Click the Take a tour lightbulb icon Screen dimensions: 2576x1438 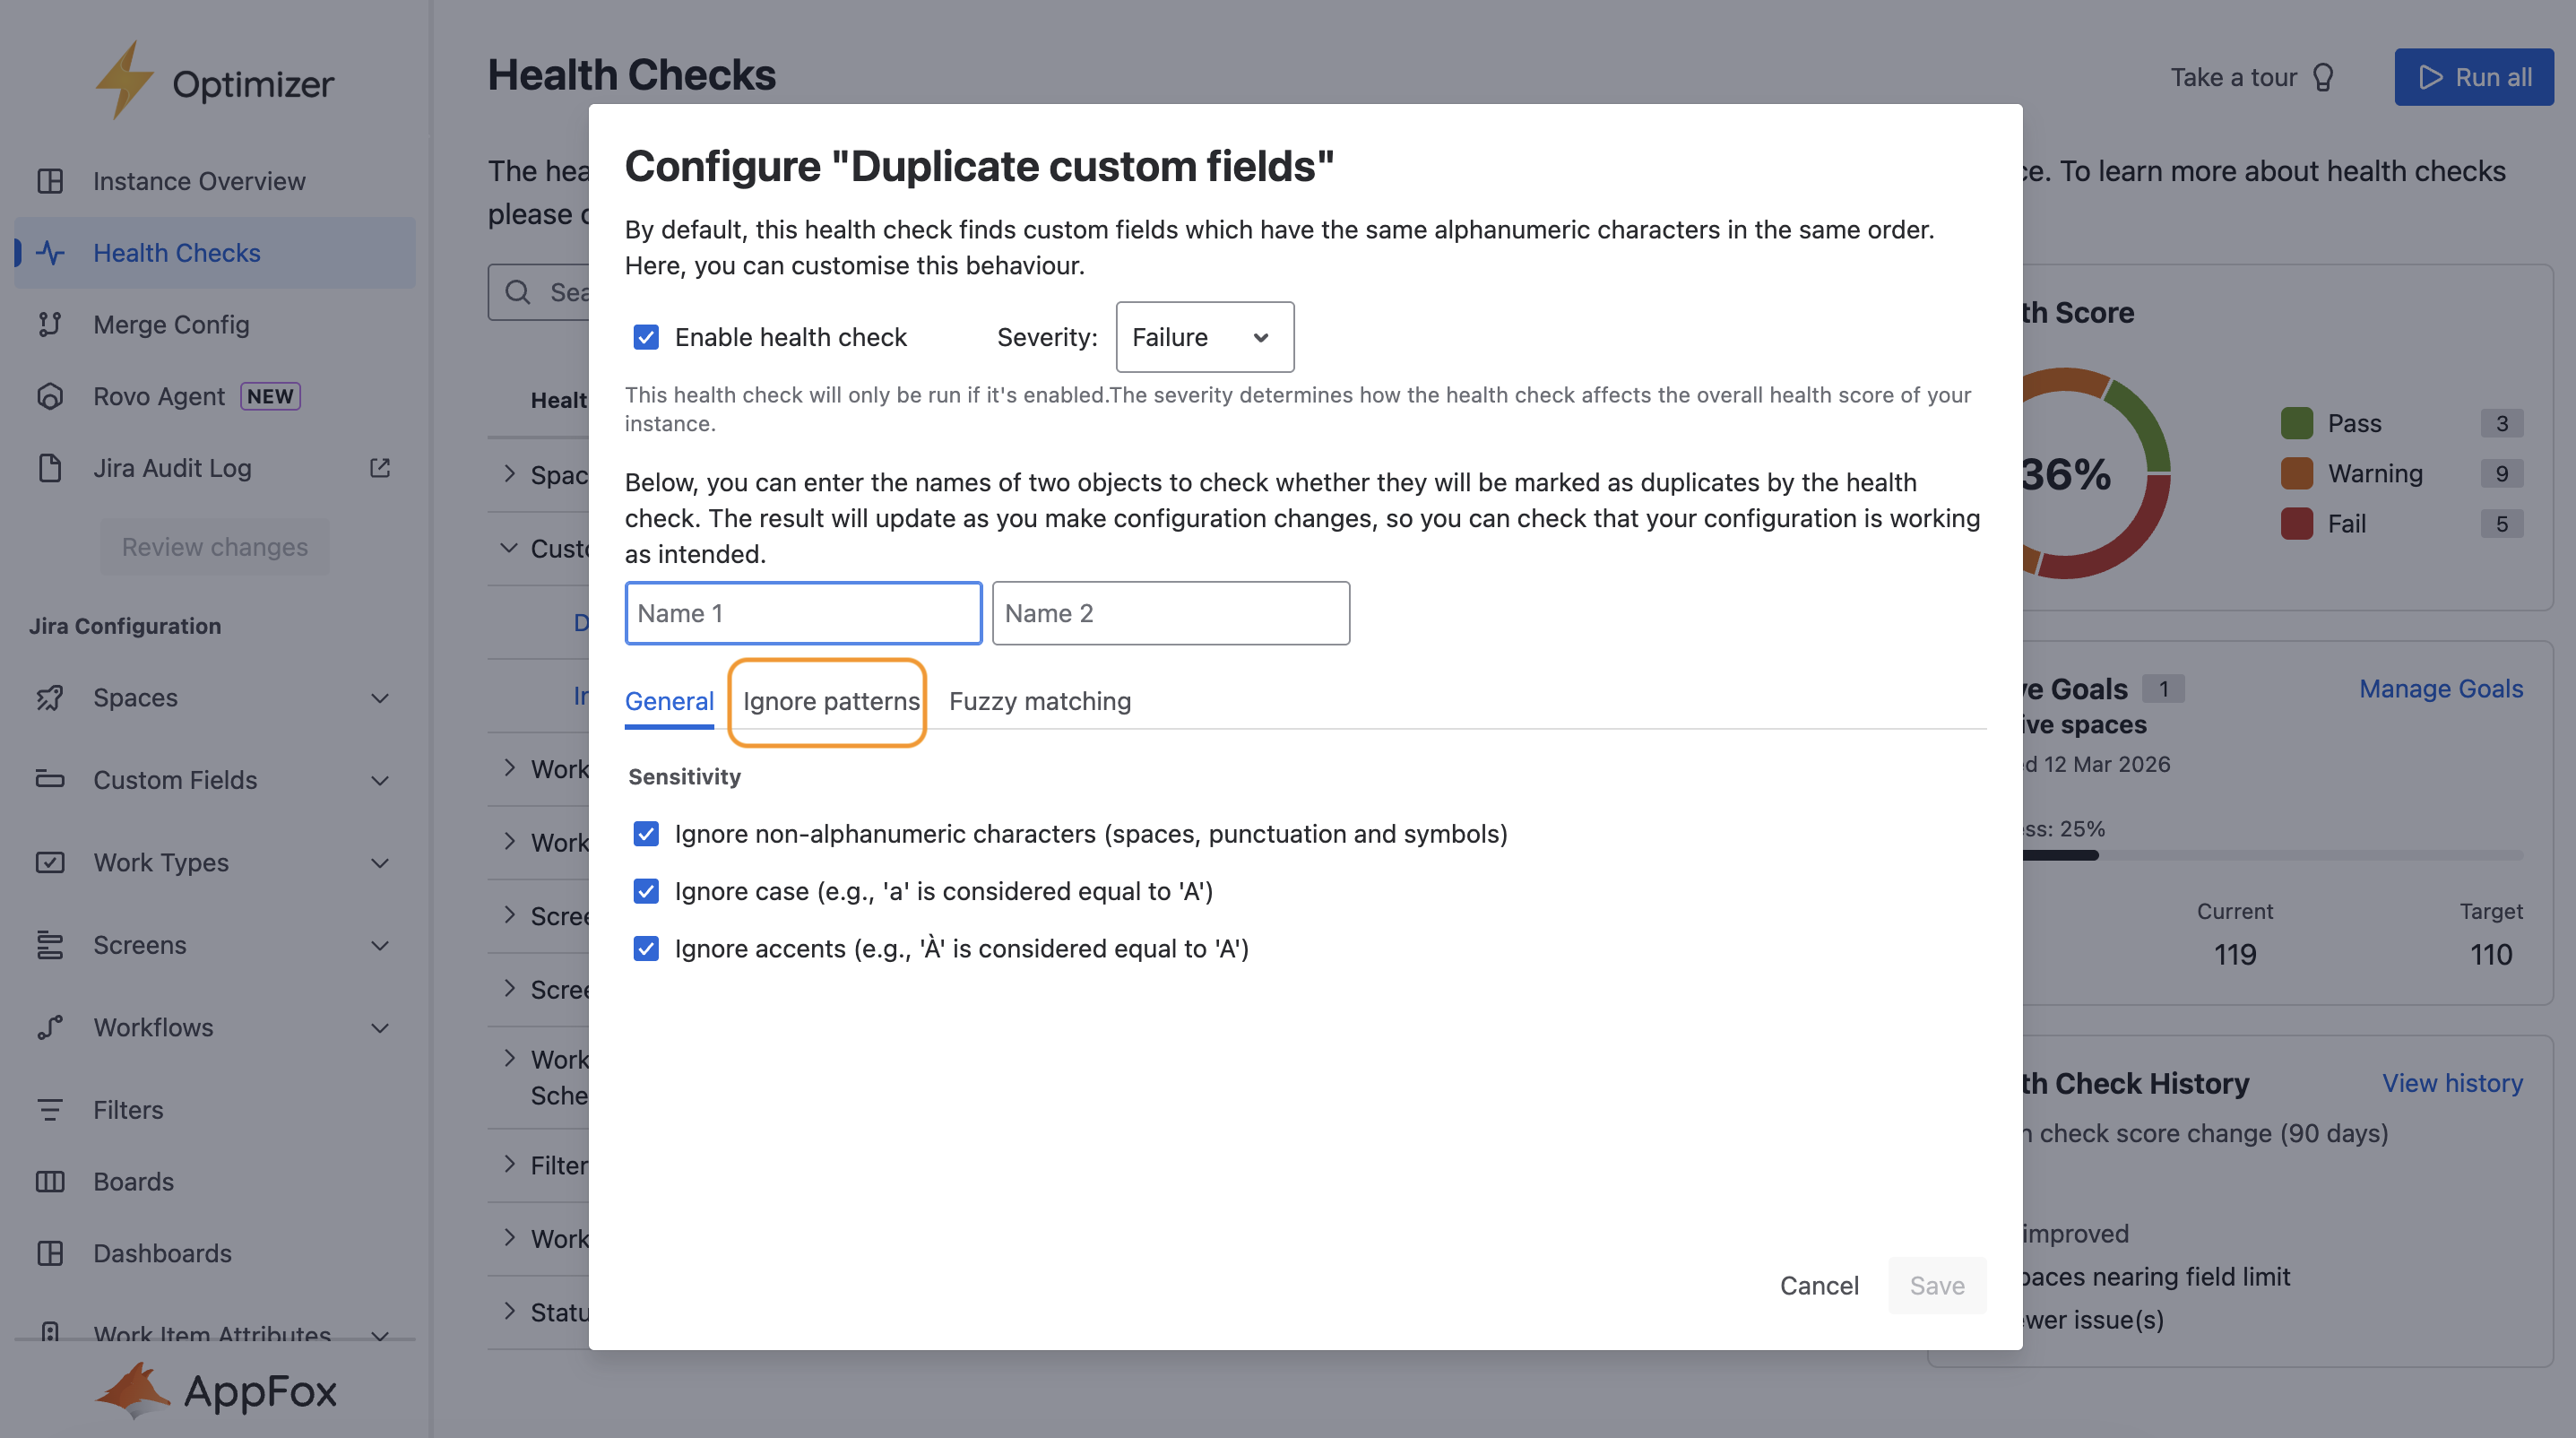(x=2323, y=77)
